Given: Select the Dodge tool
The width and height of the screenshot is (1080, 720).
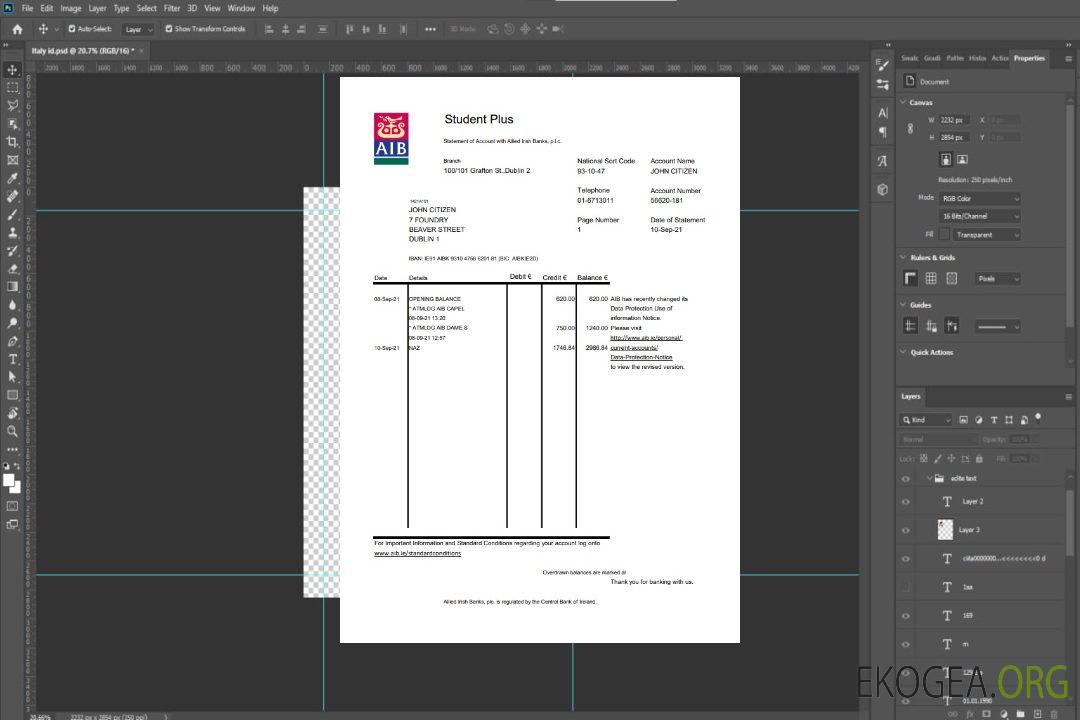Looking at the screenshot, I should pos(12,322).
